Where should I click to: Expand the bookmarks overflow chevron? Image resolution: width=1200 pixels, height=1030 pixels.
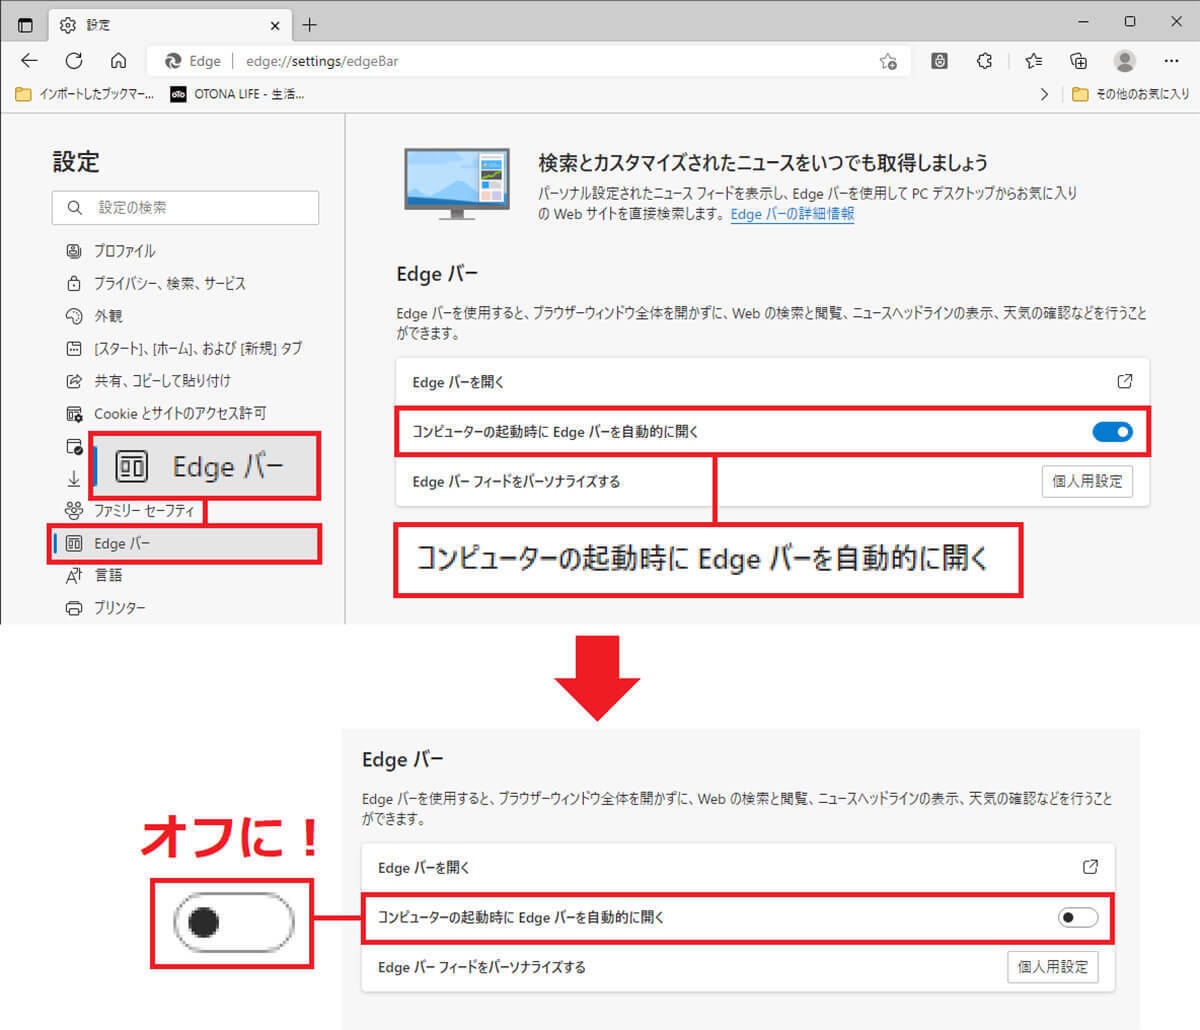[x=1045, y=94]
